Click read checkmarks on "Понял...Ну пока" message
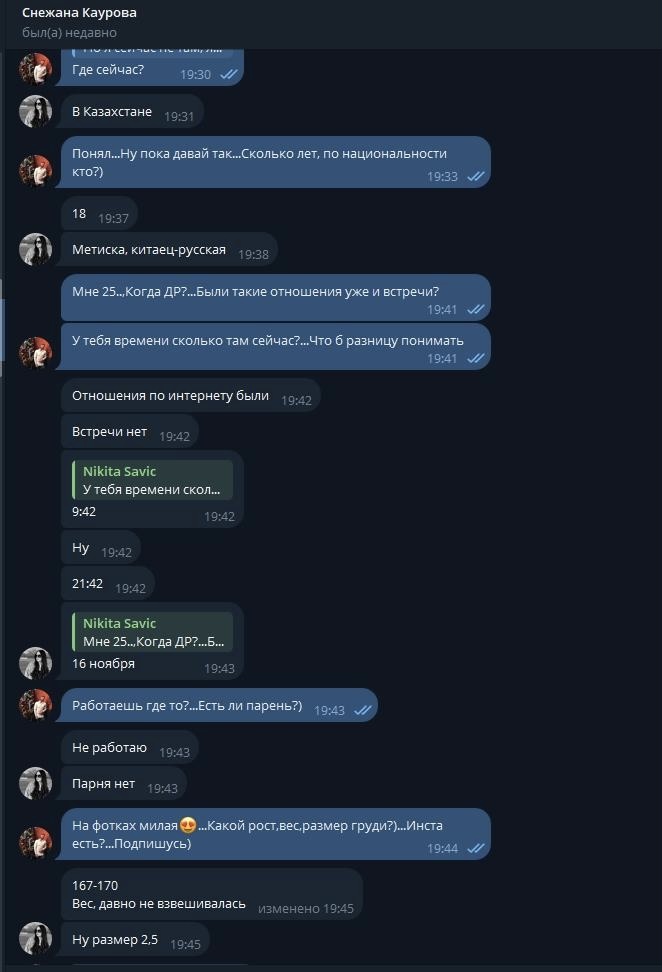Screen dimensions: 662x972 (475, 177)
